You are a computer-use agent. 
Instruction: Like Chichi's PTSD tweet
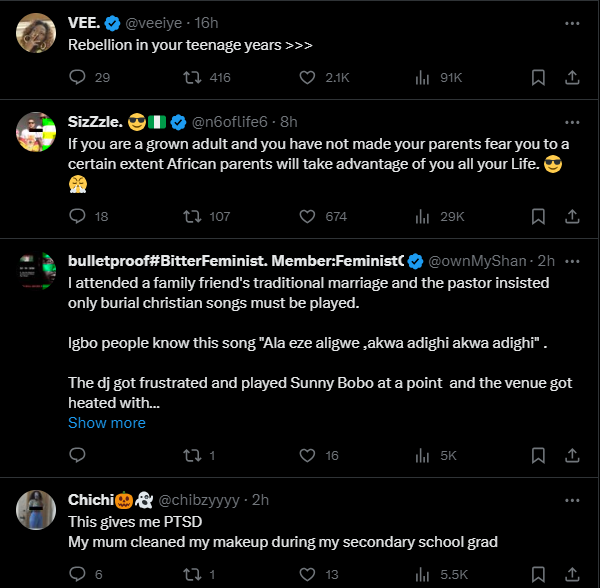tap(306, 575)
